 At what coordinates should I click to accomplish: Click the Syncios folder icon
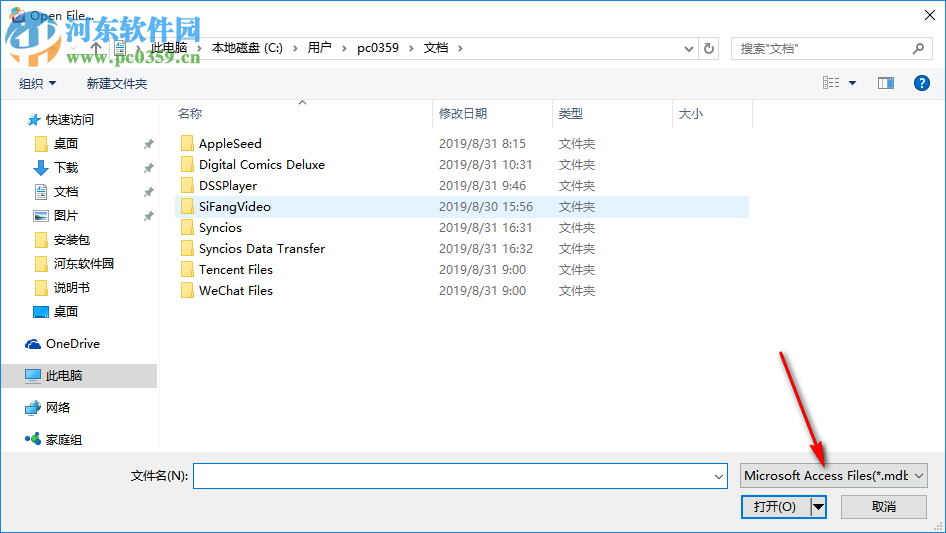(x=187, y=228)
